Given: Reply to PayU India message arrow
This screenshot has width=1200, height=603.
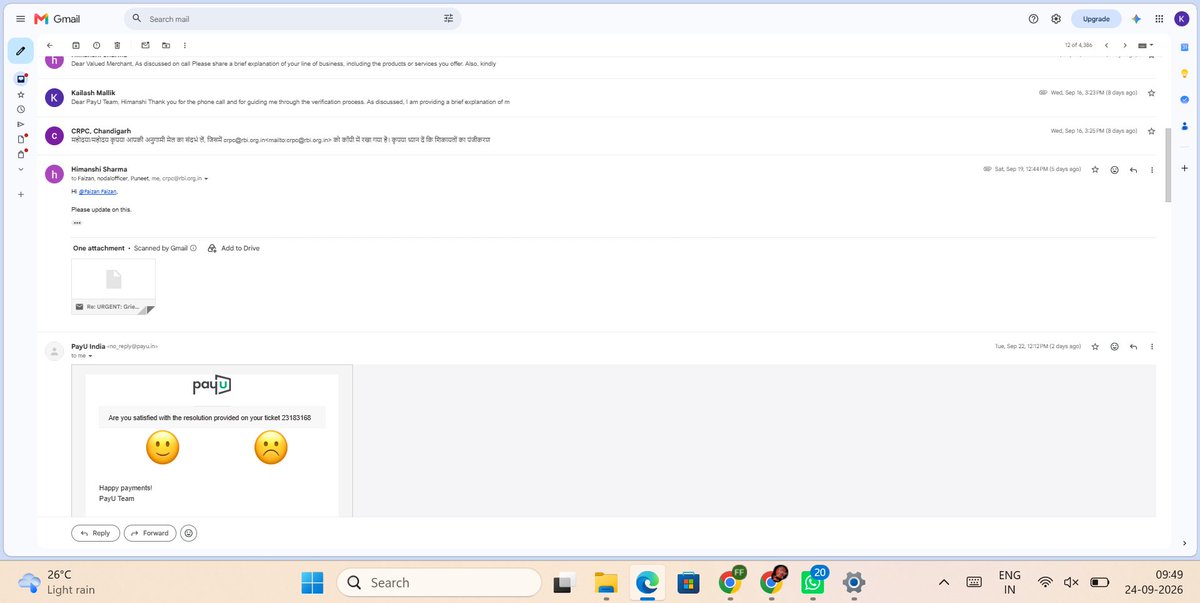Looking at the screenshot, I should pos(1133,346).
